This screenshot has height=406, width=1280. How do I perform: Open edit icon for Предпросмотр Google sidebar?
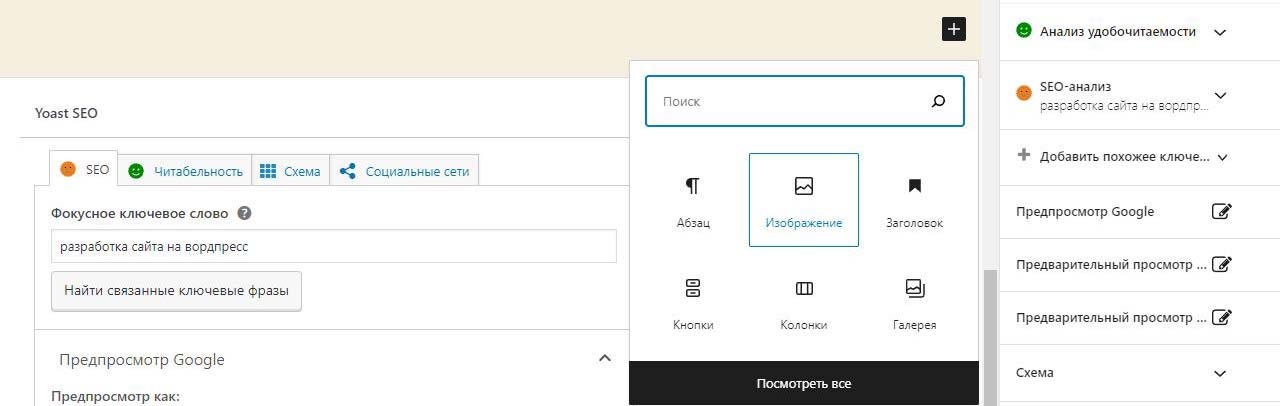point(1221,211)
